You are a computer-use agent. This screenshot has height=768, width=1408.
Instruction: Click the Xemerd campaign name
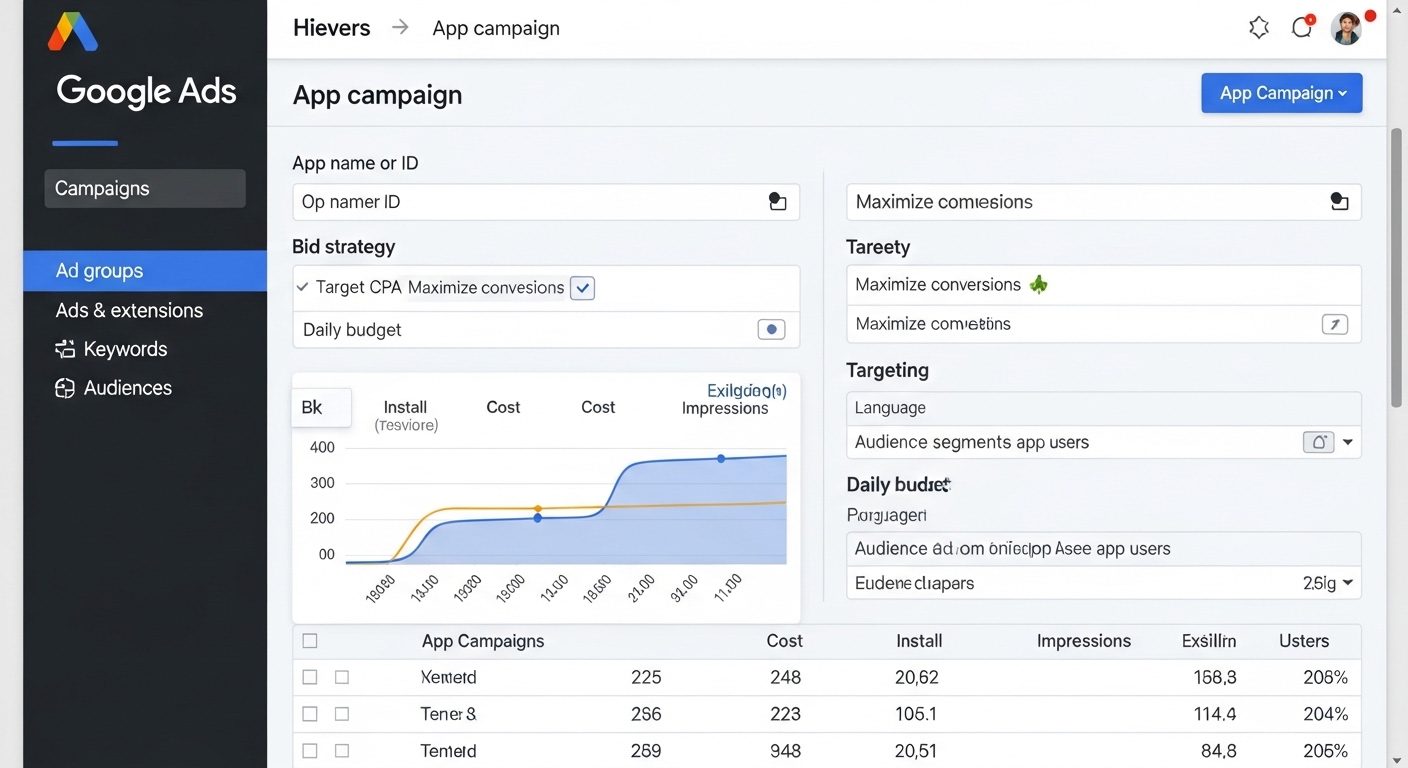pos(449,677)
